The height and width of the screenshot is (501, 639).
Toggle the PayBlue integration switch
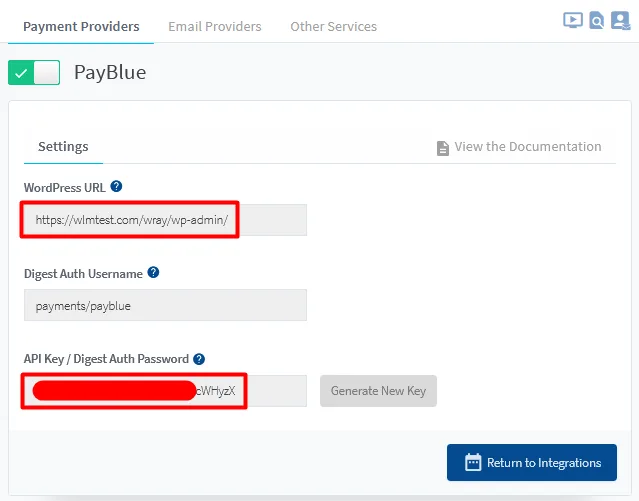click(34, 73)
